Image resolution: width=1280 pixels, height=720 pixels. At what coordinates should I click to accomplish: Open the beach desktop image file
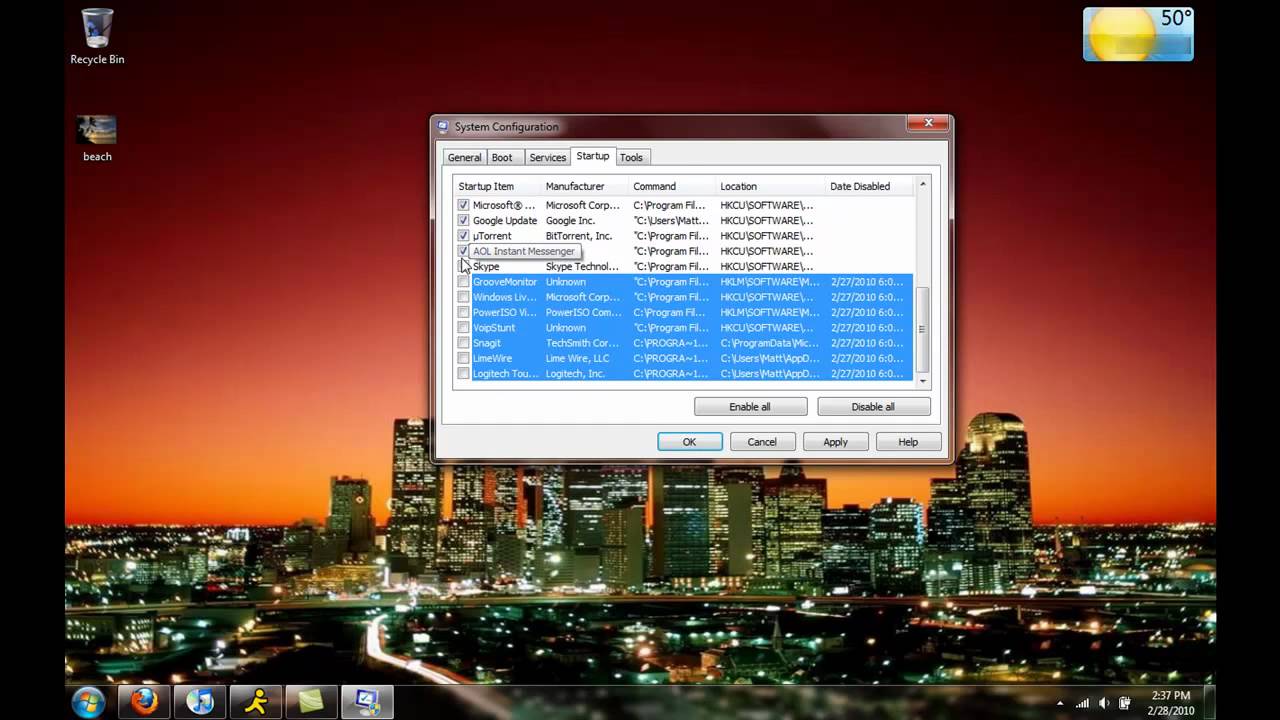pyautogui.click(x=97, y=139)
